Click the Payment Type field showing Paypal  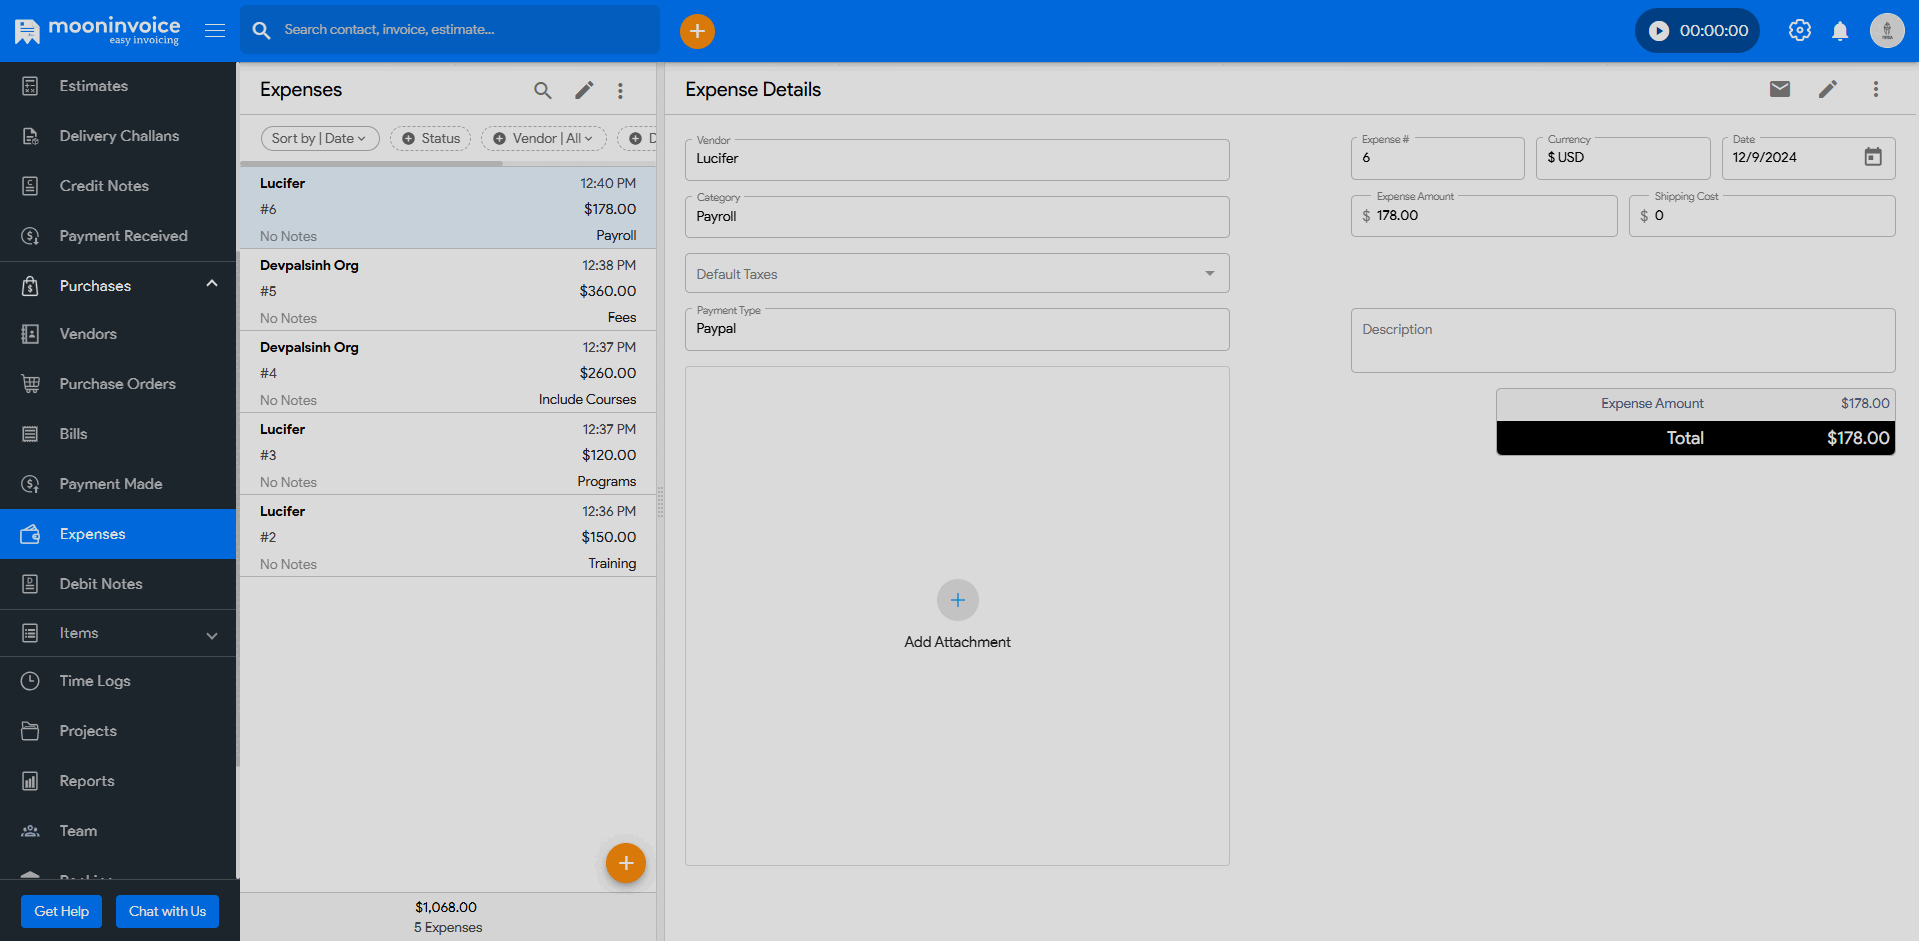click(x=957, y=329)
